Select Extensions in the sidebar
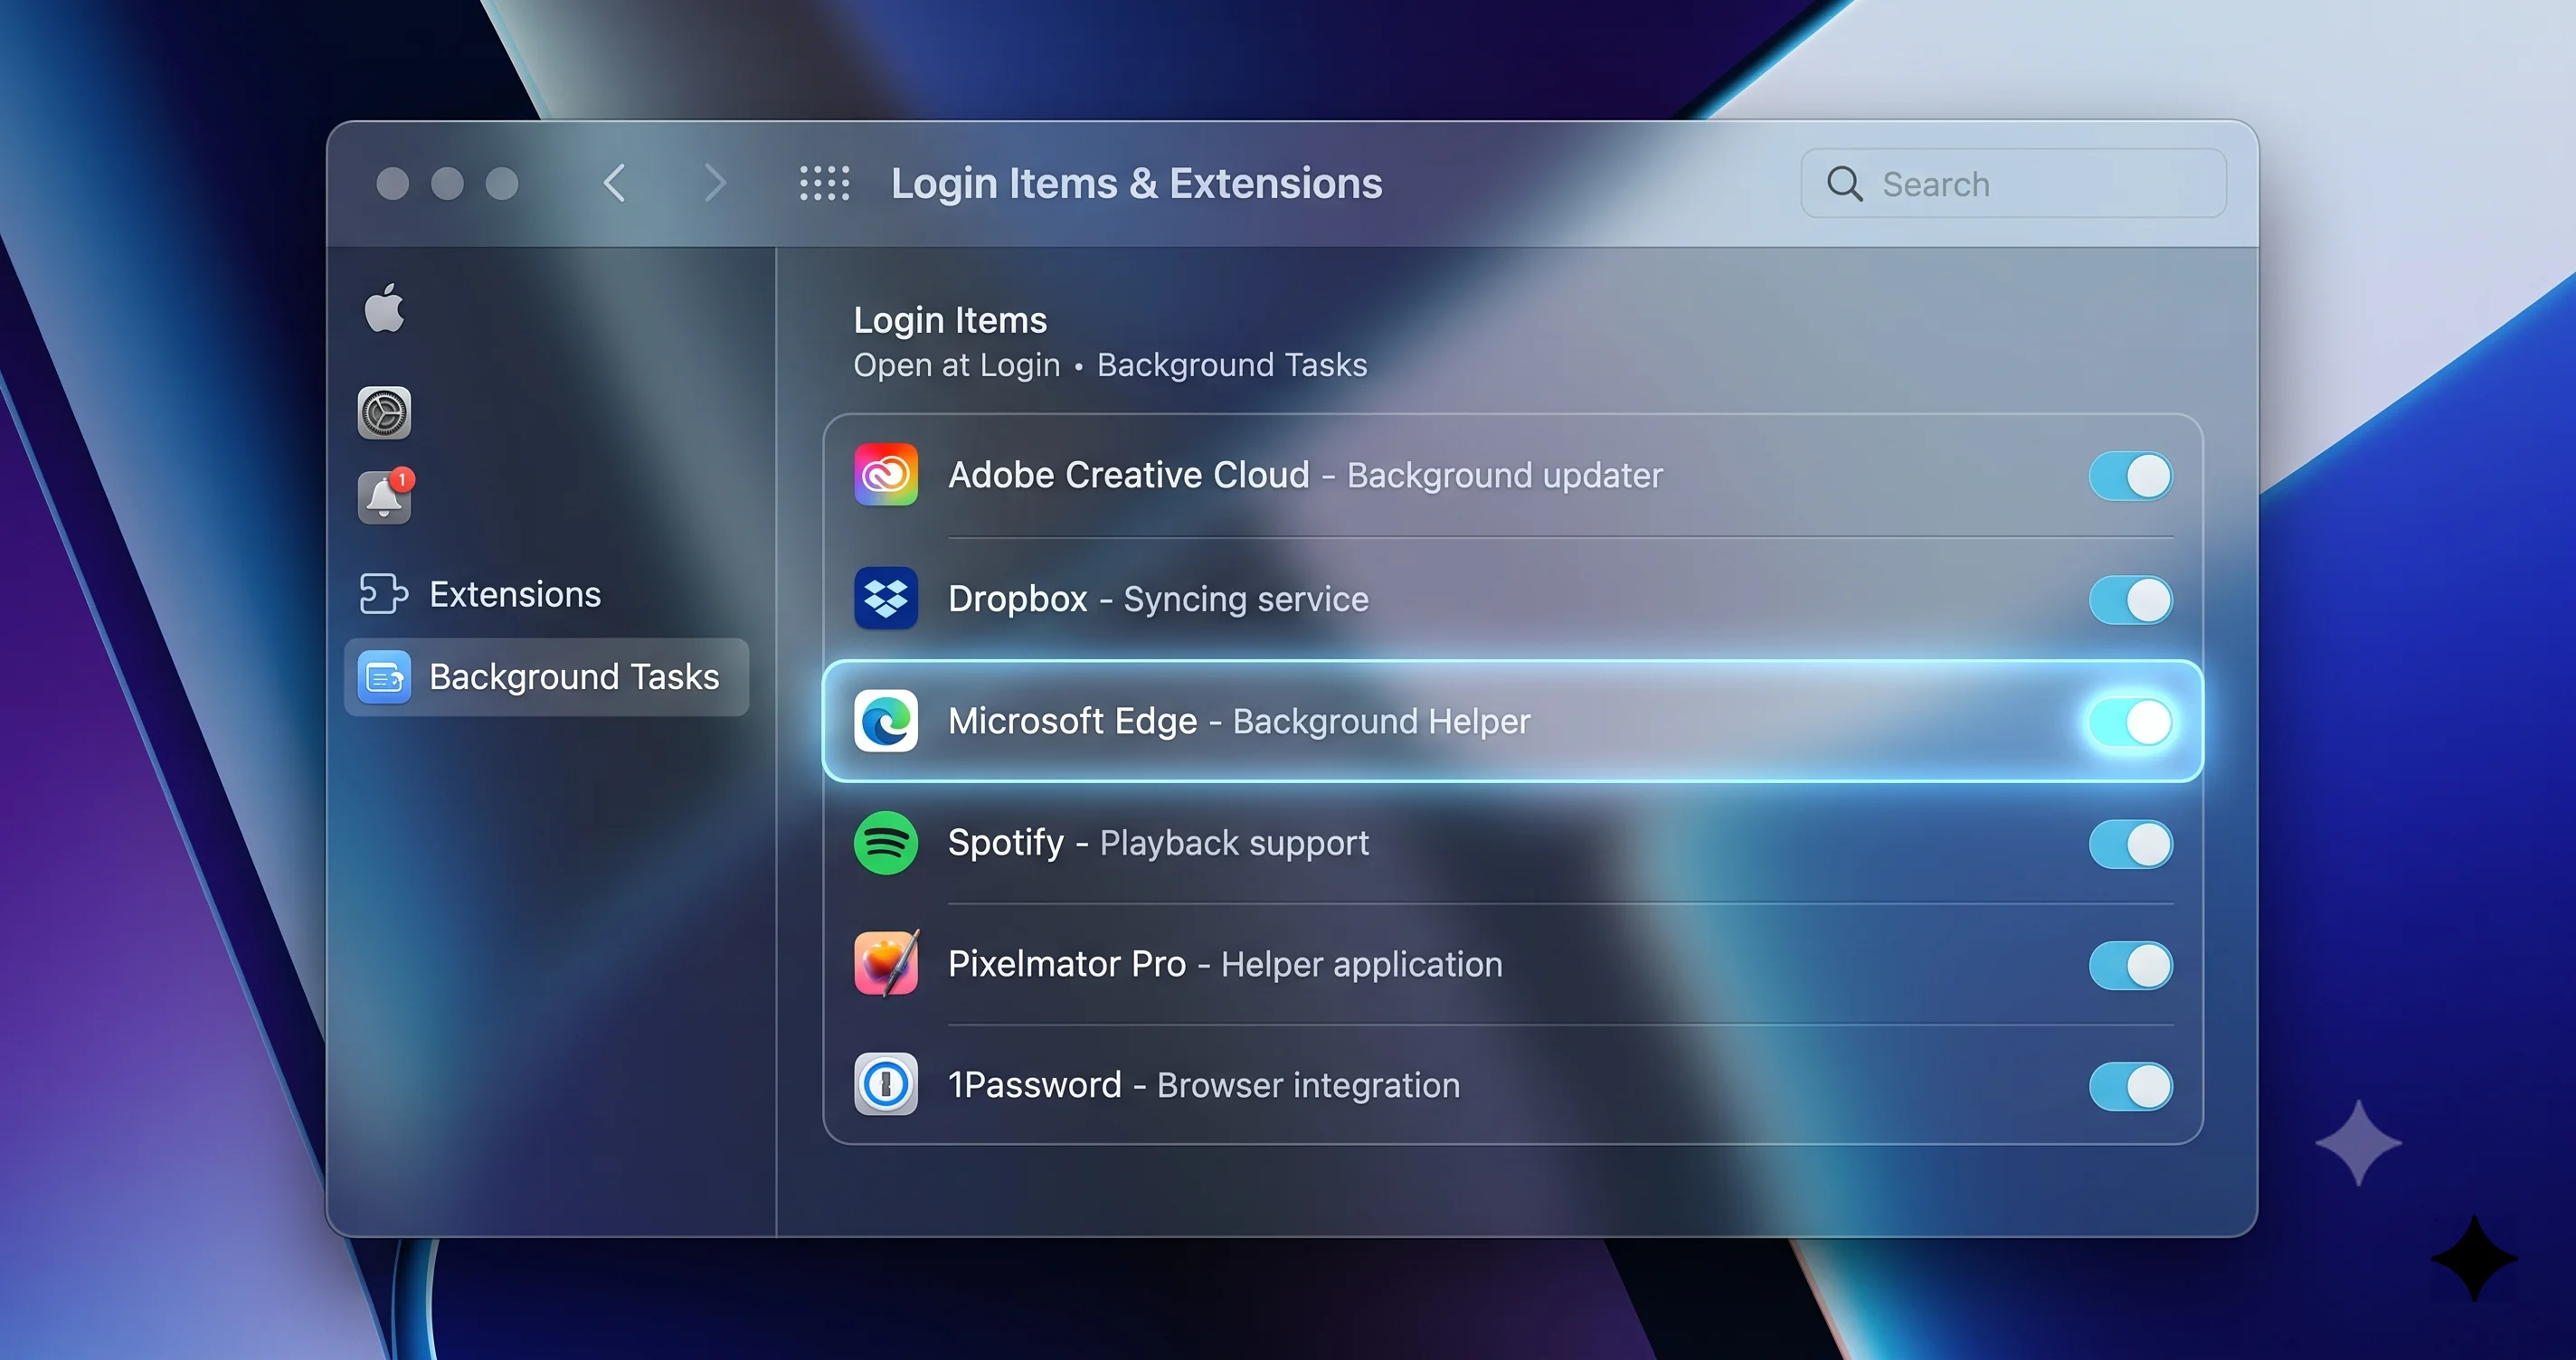This screenshot has width=2576, height=1360. 546,594
